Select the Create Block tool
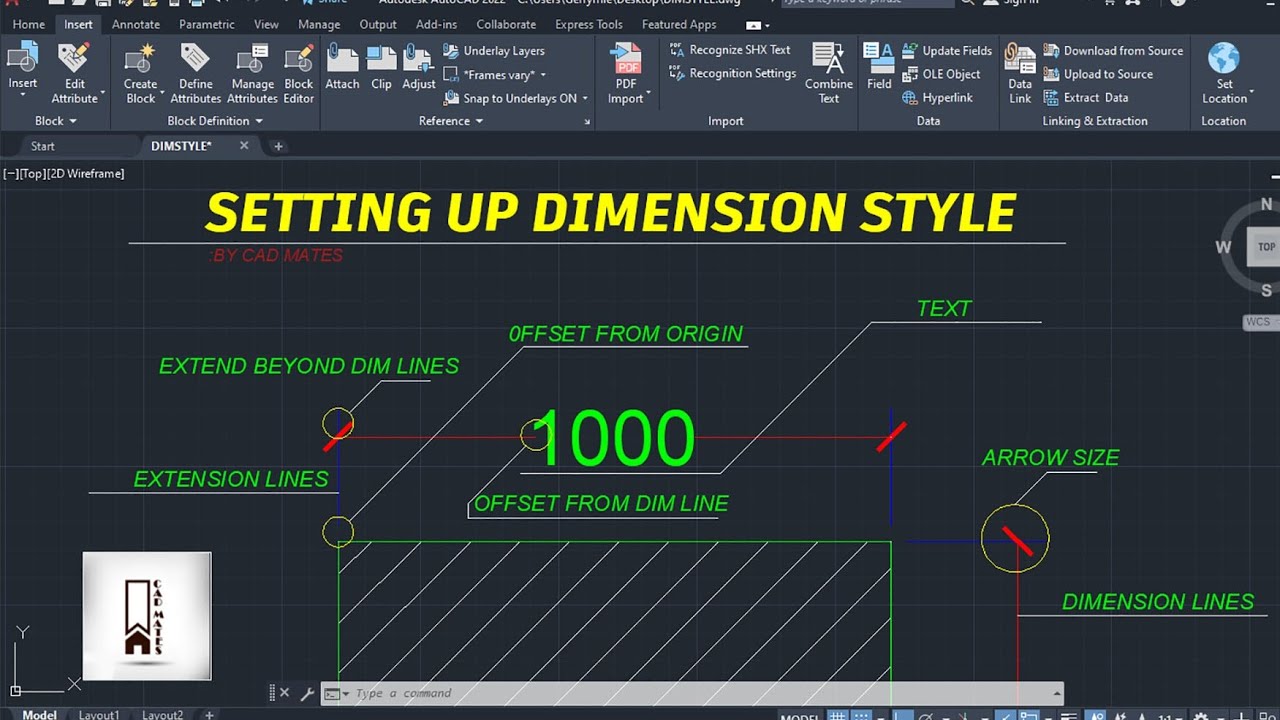This screenshot has width=1280, height=720. pos(140,74)
